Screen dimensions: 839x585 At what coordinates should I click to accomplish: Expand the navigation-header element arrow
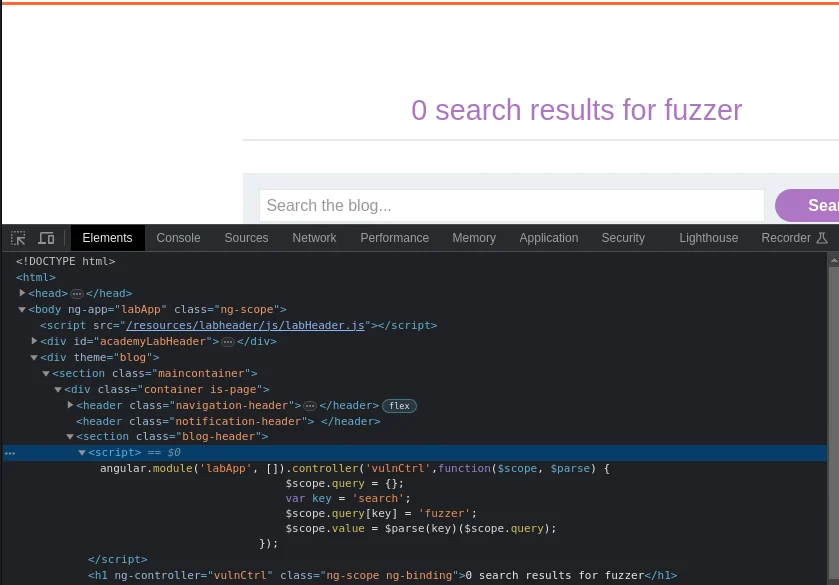[x=70, y=405]
